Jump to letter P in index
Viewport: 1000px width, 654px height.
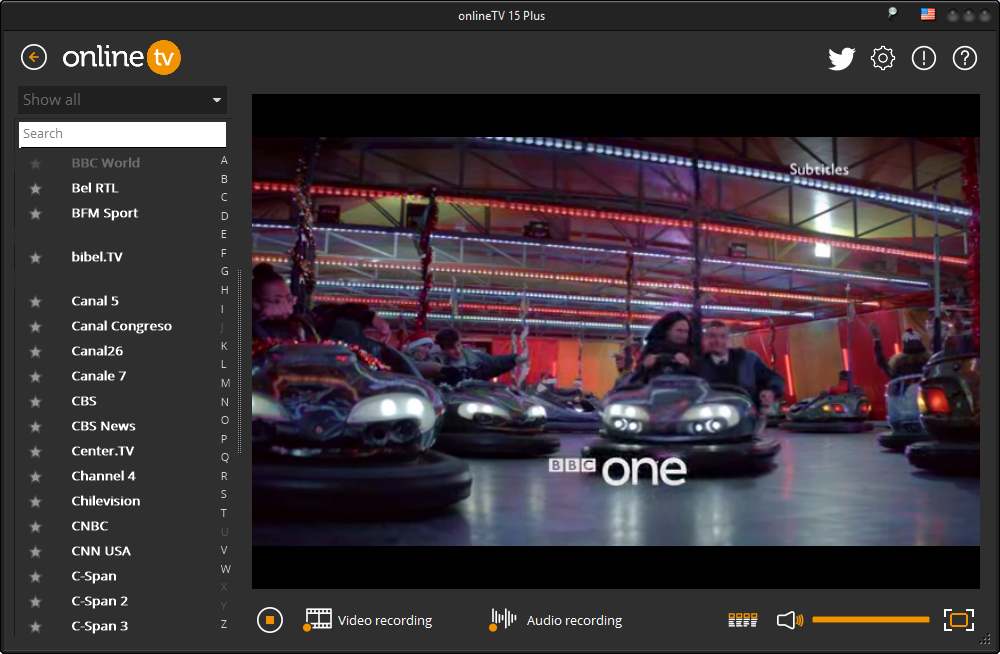pyautogui.click(x=224, y=438)
